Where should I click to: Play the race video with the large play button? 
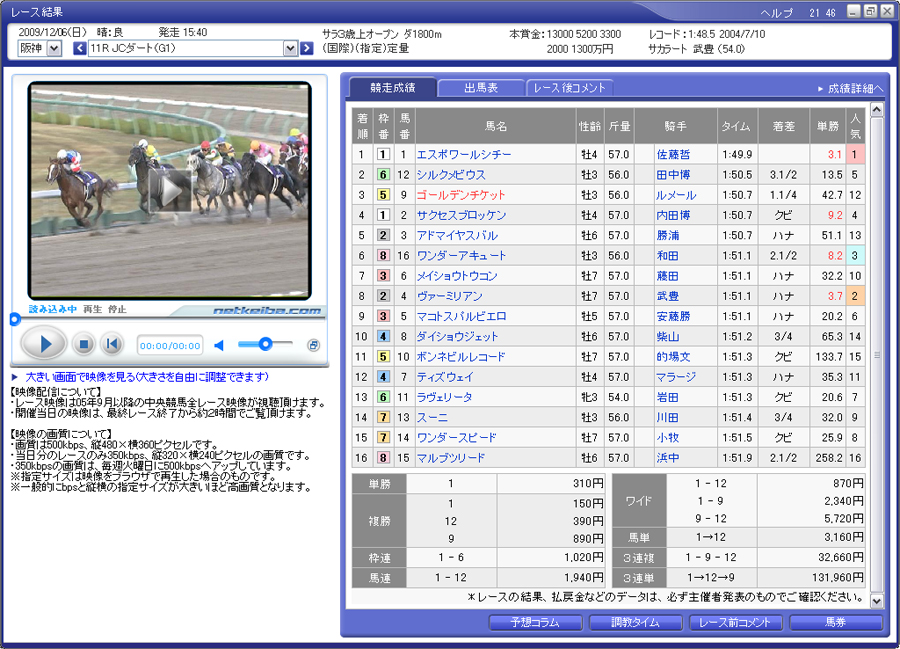pos(44,344)
